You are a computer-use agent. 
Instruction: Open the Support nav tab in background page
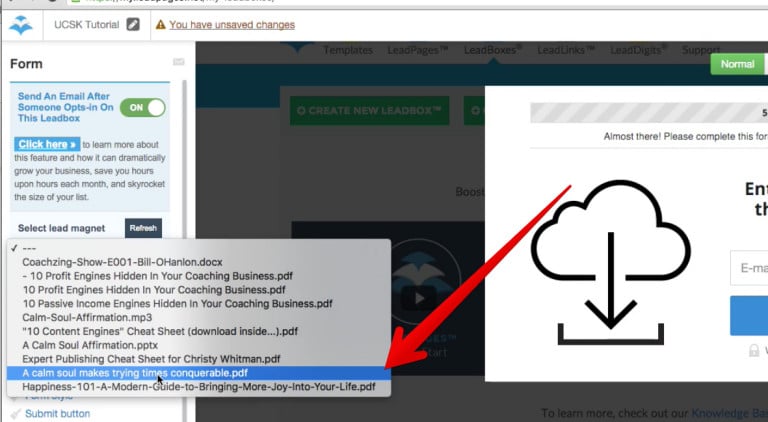pos(700,50)
